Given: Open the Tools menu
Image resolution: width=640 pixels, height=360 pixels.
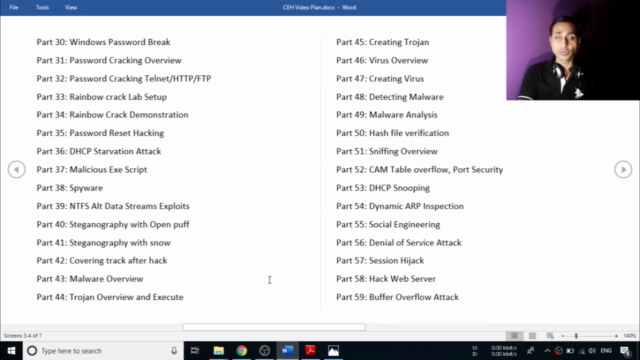Looking at the screenshot, I should pos(42,7).
